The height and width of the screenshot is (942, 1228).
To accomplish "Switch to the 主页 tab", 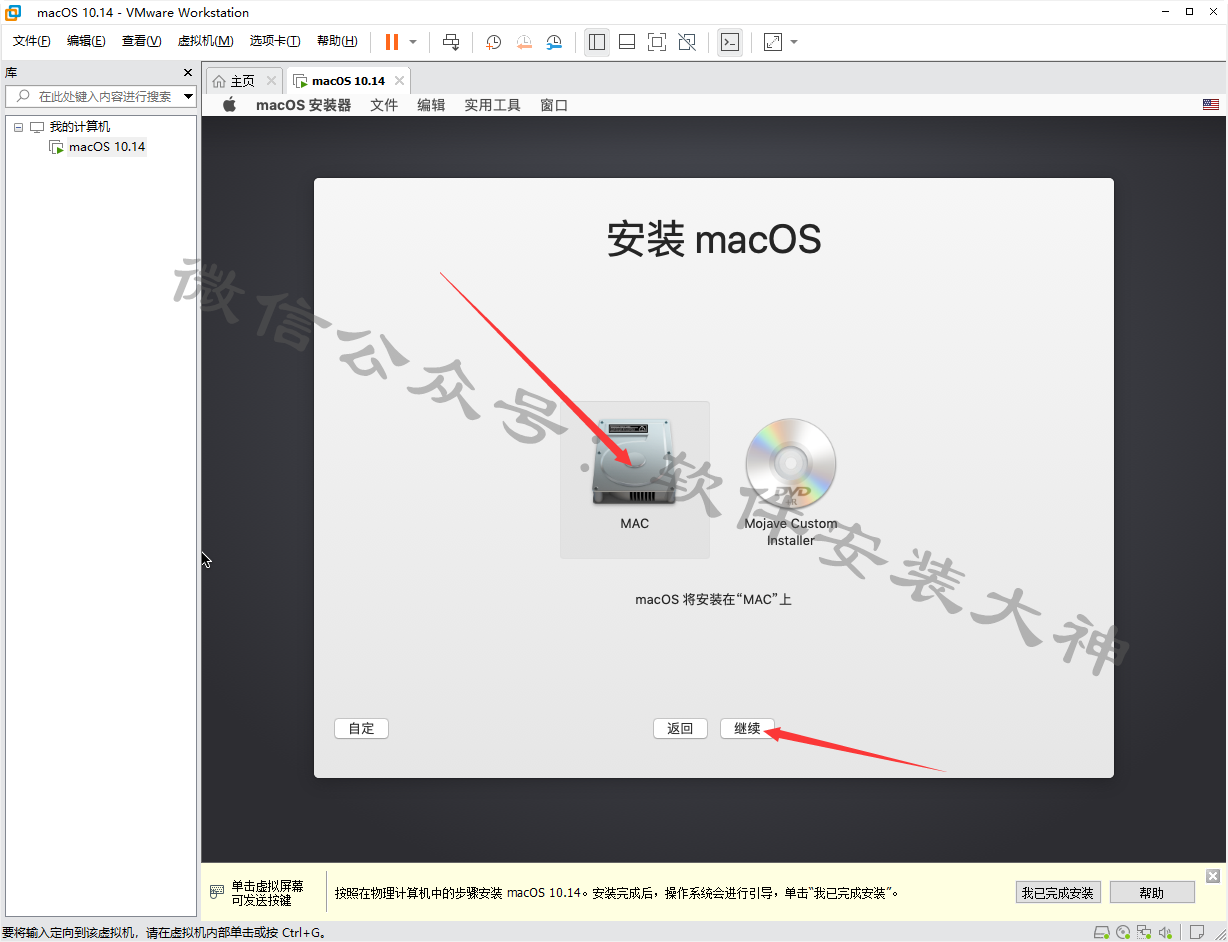I will (x=244, y=81).
